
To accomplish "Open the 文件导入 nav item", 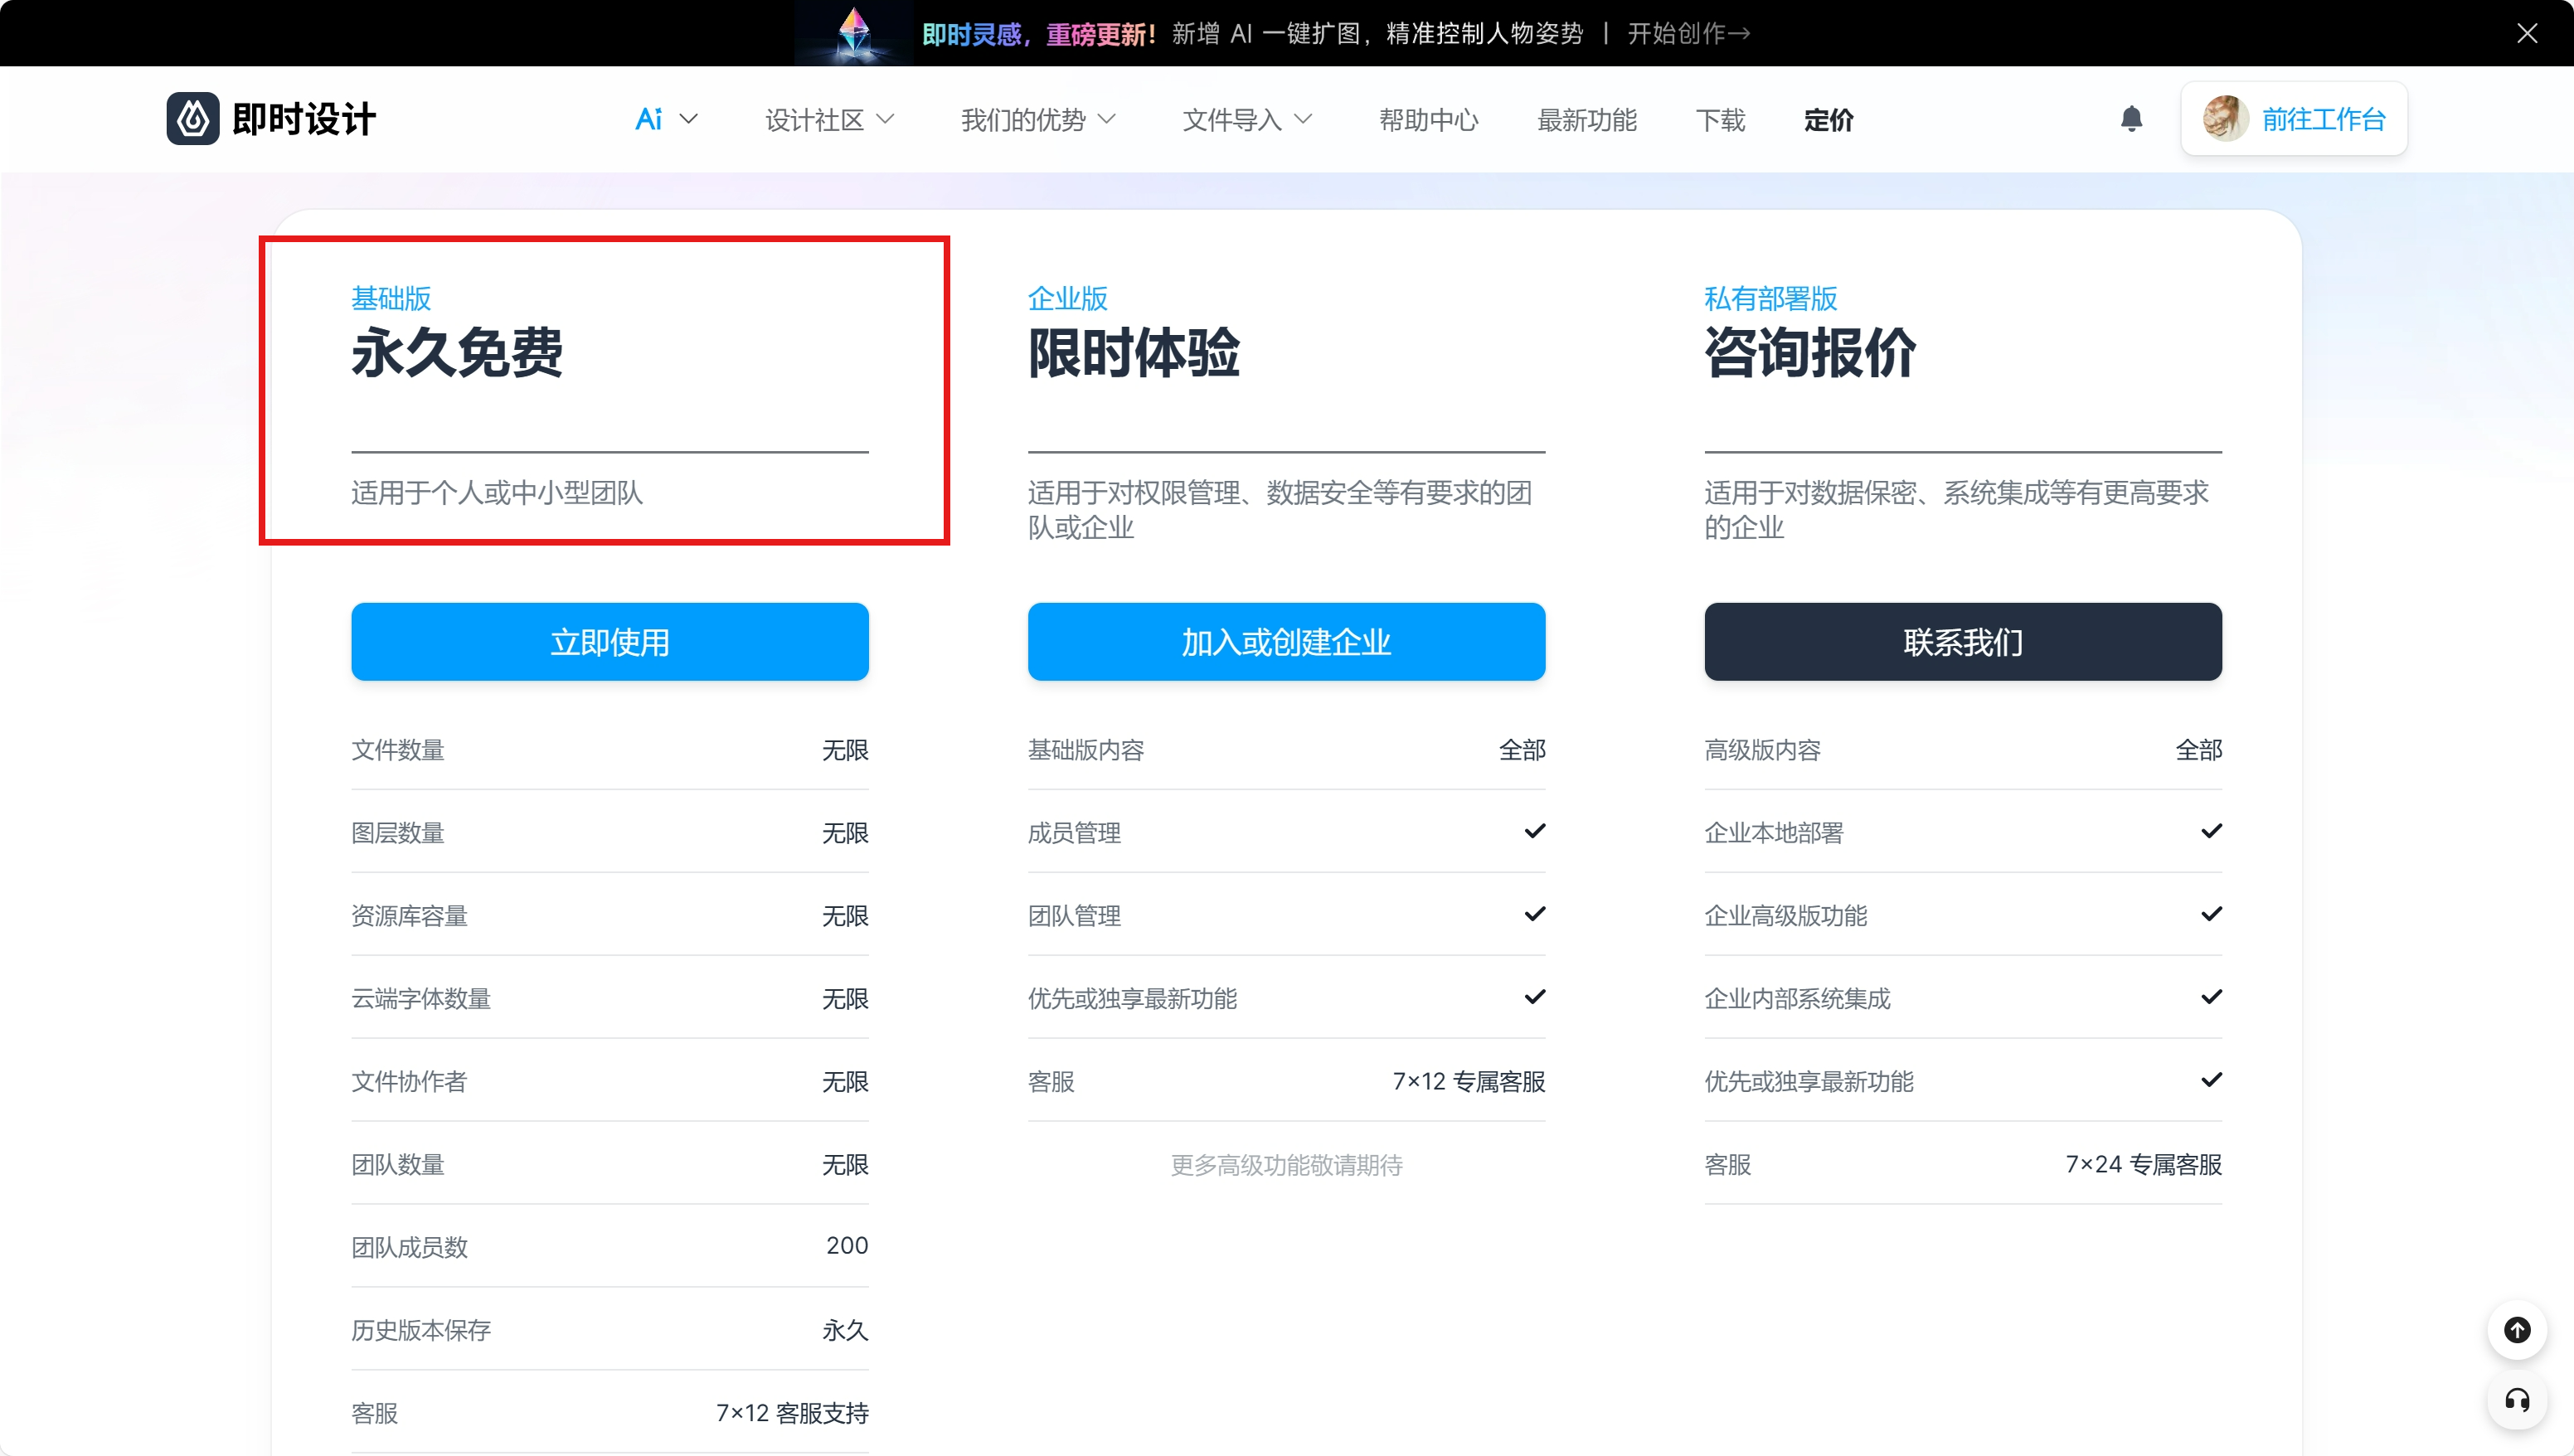I will 1232,120.
